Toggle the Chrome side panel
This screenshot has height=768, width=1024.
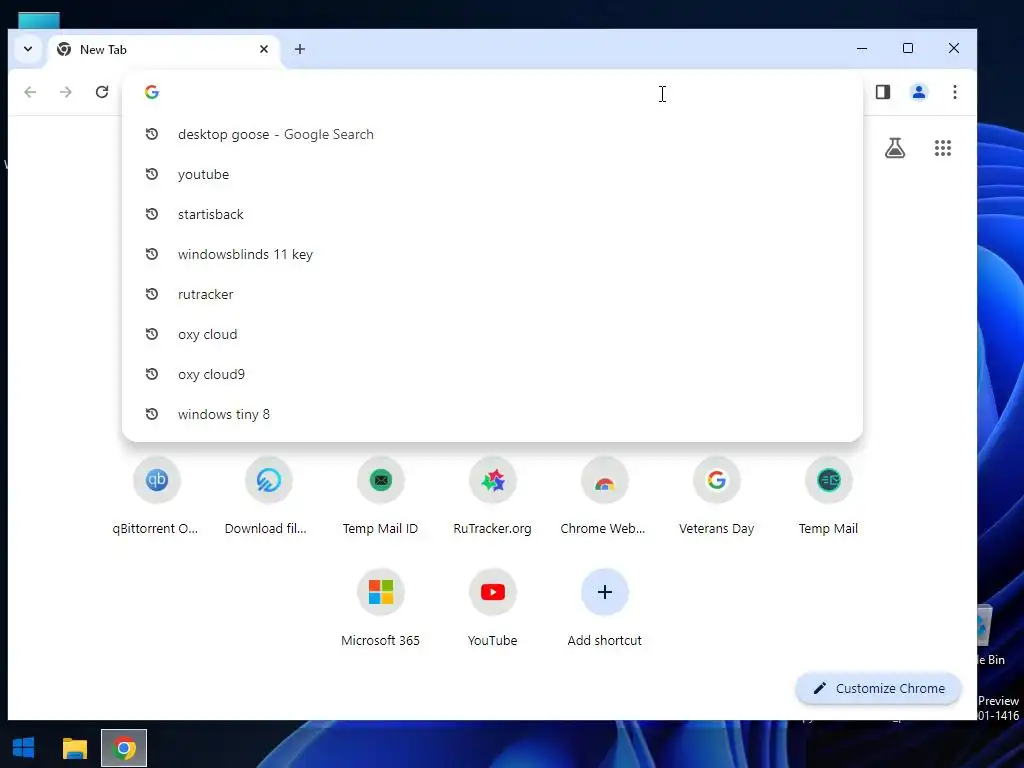(x=883, y=92)
